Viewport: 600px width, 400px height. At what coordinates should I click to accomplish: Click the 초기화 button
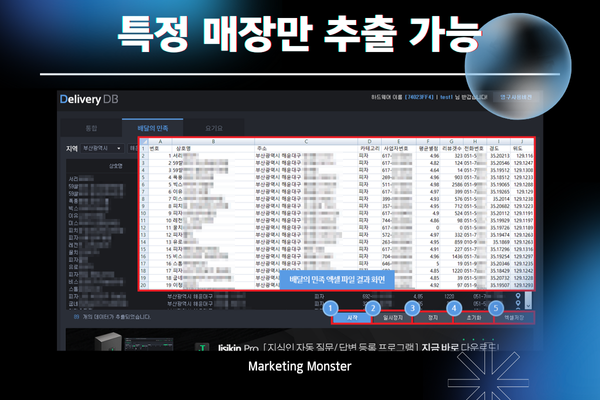click(x=473, y=318)
